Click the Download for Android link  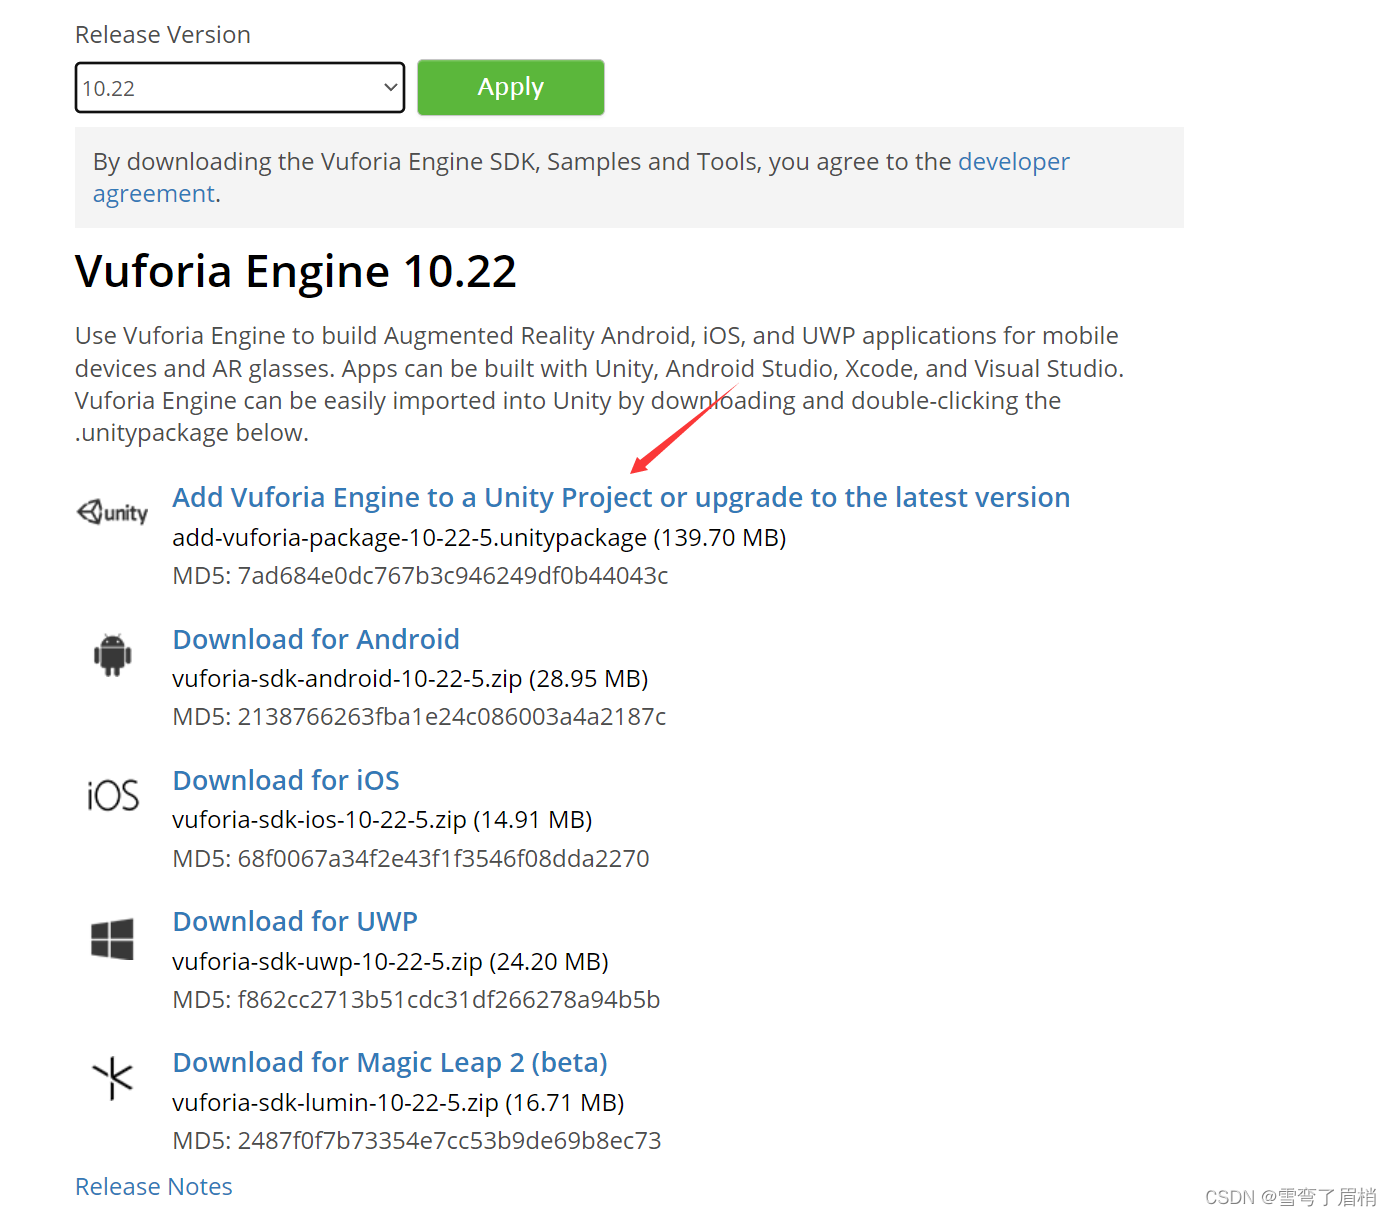click(316, 639)
